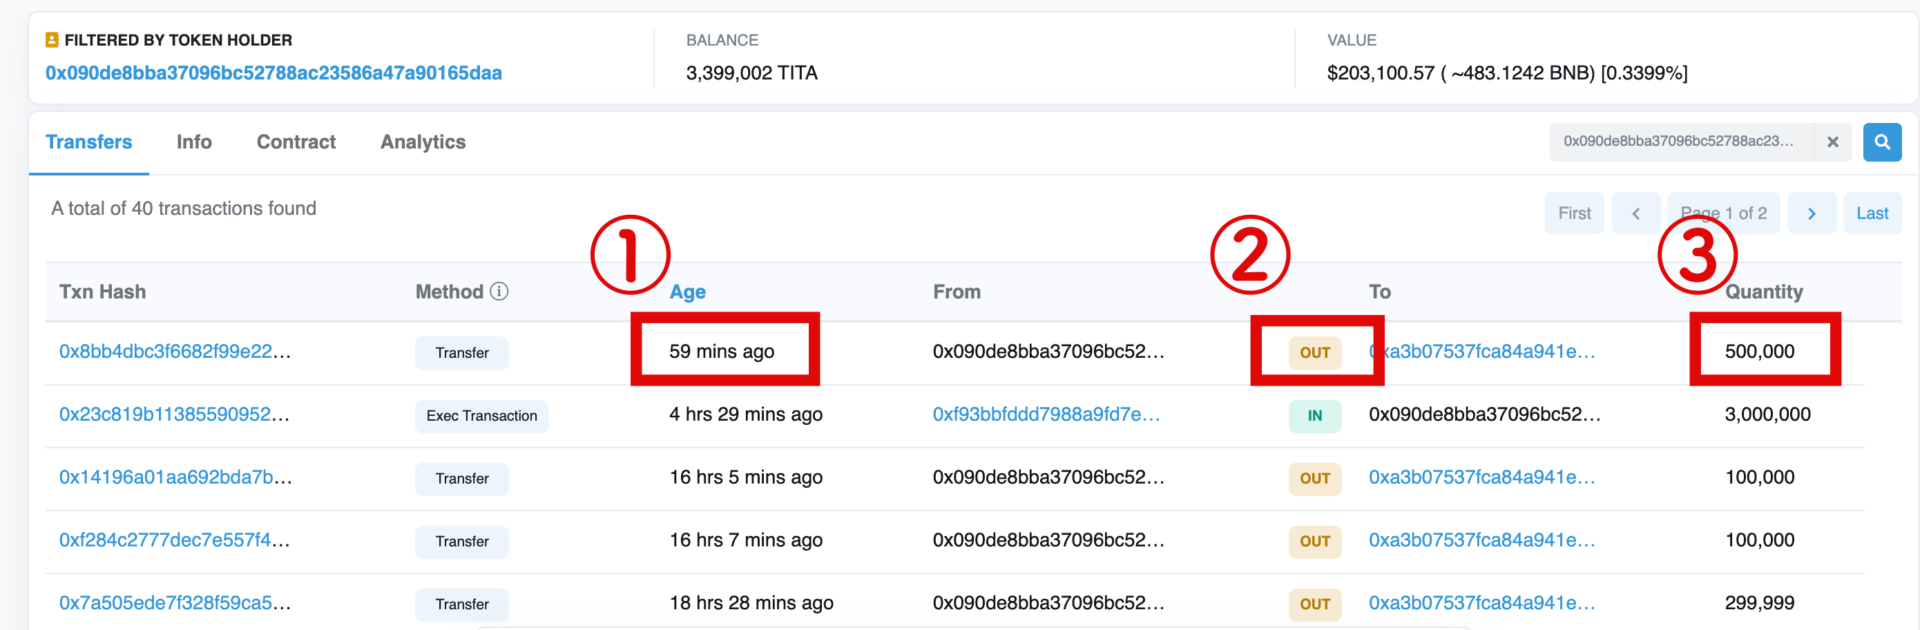Click the First page button
Image resolution: width=1920 pixels, height=630 pixels.
coord(1574,213)
